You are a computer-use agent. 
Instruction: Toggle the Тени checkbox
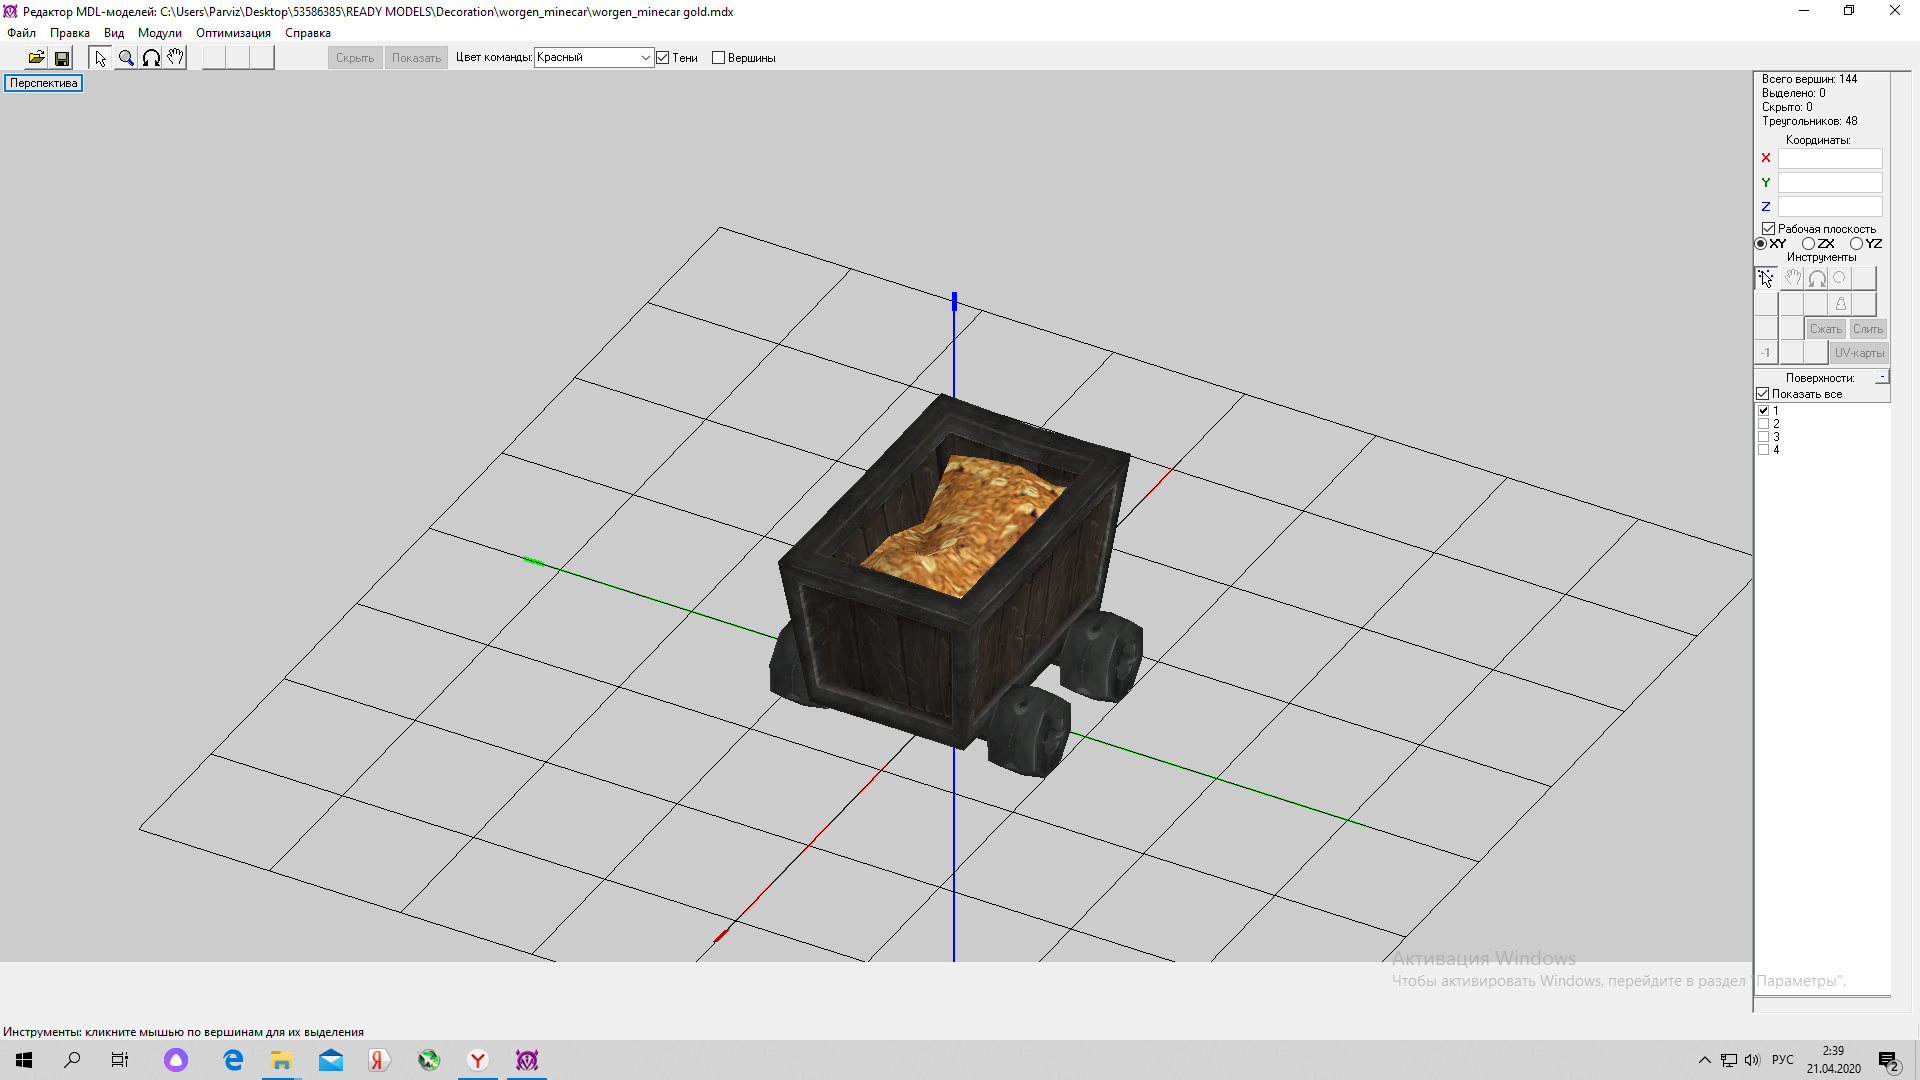[663, 58]
